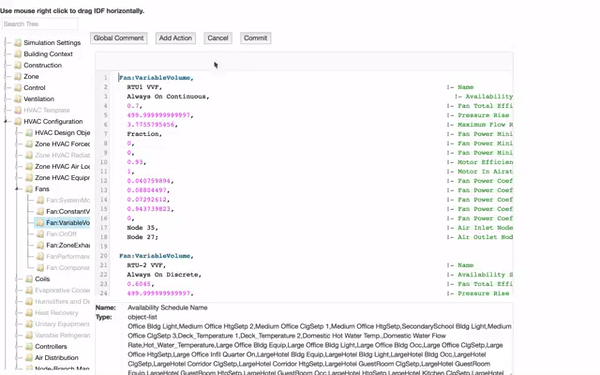Select the Construction tree node
600x375 pixels.
(42, 65)
